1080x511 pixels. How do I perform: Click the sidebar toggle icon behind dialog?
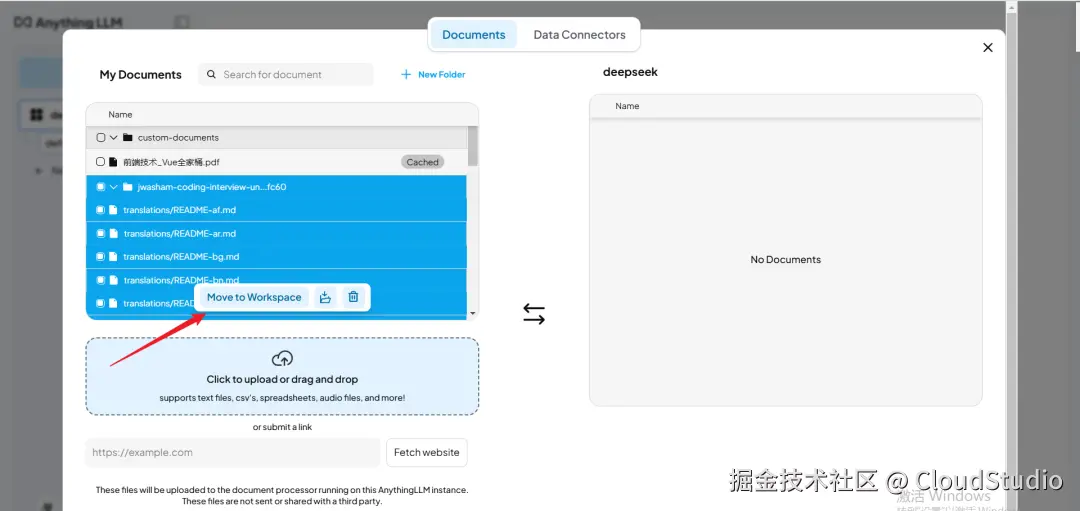181,22
